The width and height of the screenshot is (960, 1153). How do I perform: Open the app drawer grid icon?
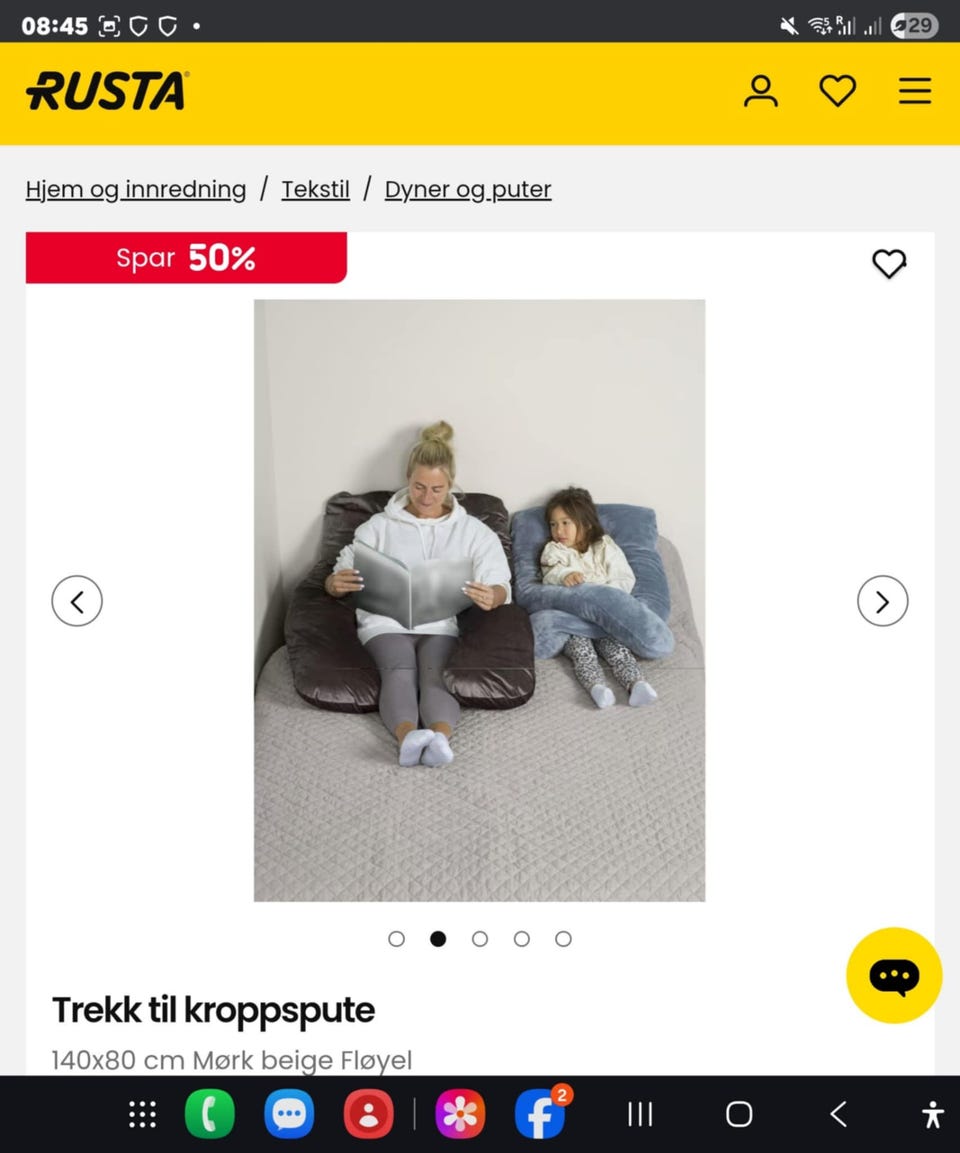coord(143,1115)
